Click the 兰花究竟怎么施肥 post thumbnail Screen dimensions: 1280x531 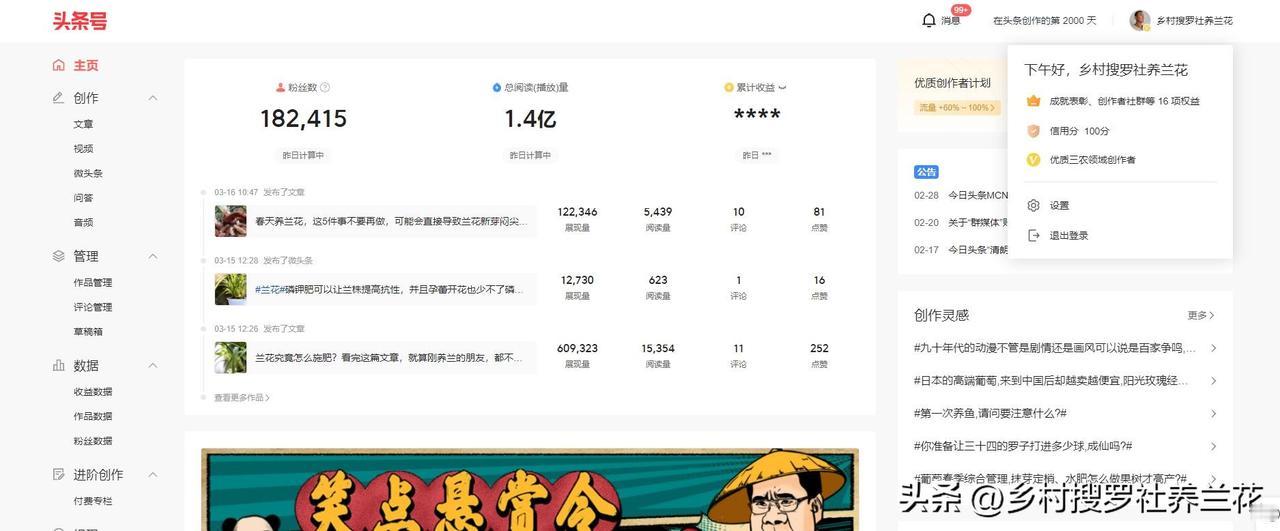[230, 357]
